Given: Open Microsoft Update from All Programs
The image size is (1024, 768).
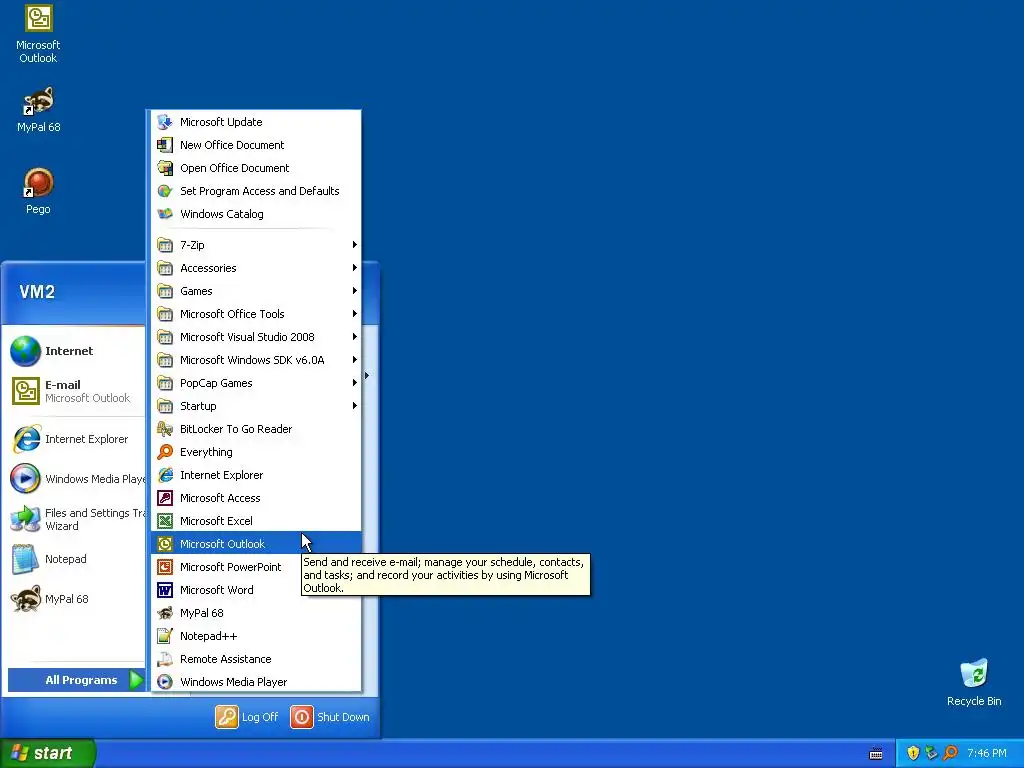Looking at the screenshot, I should click(x=256, y=122).
